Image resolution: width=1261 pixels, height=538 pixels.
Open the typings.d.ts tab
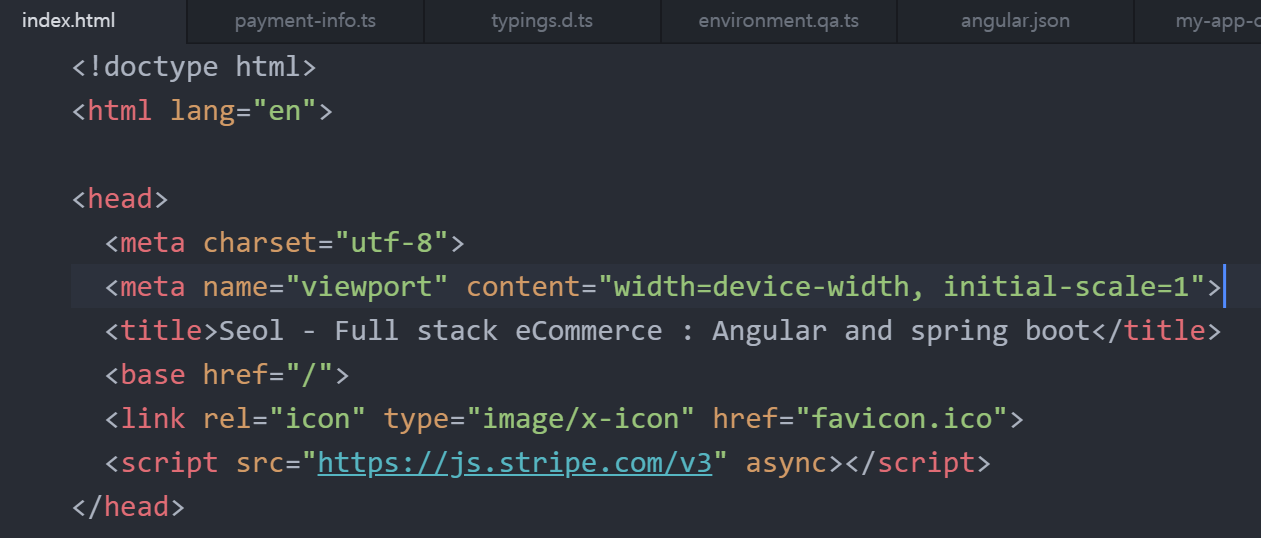[x=542, y=21]
